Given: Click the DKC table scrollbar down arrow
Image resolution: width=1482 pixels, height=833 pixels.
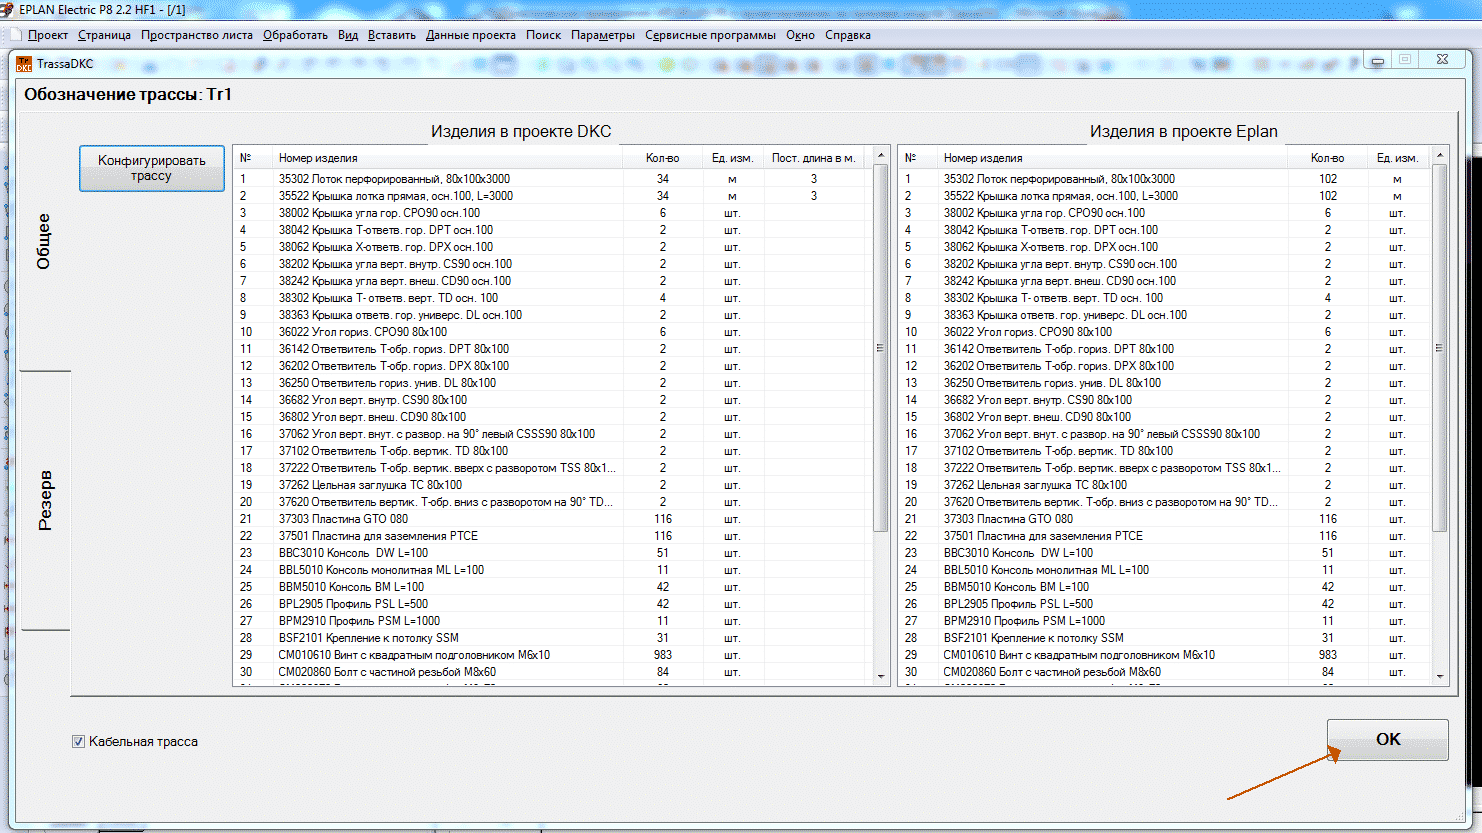Looking at the screenshot, I should tap(881, 677).
